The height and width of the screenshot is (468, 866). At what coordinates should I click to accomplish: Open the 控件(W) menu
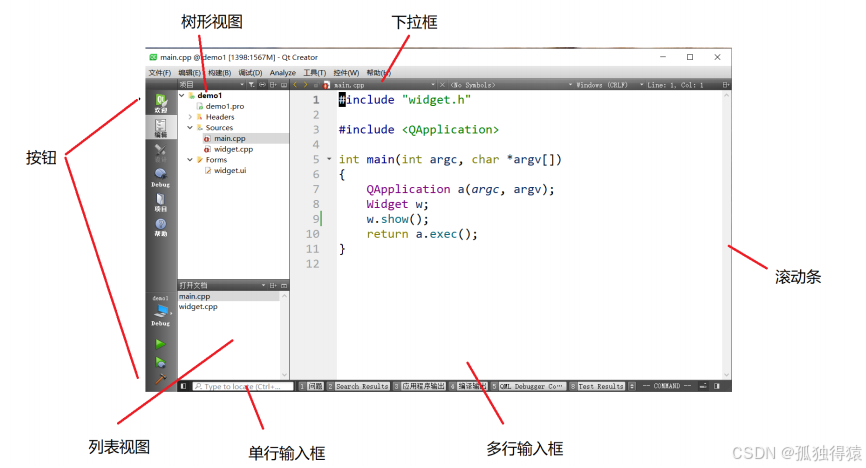(346, 72)
